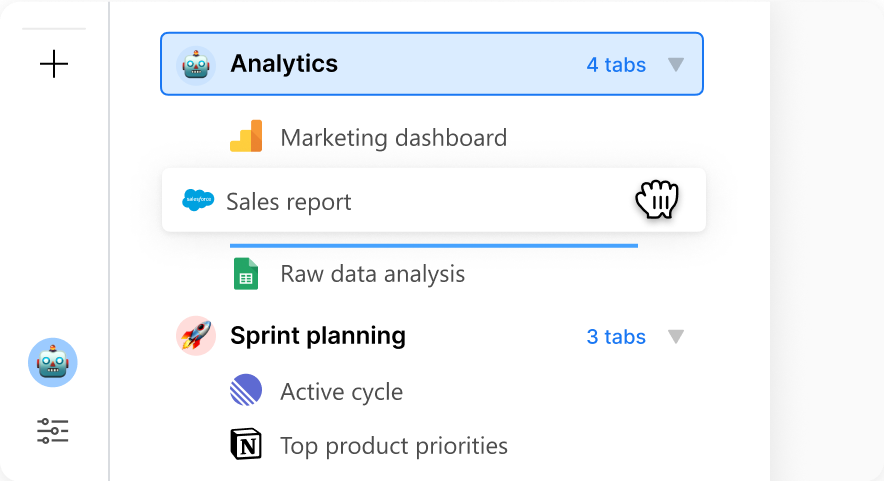Click the Google Analytics icon for Marketing dashboard
The height and width of the screenshot is (481, 884).
click(x=246, y=136)
